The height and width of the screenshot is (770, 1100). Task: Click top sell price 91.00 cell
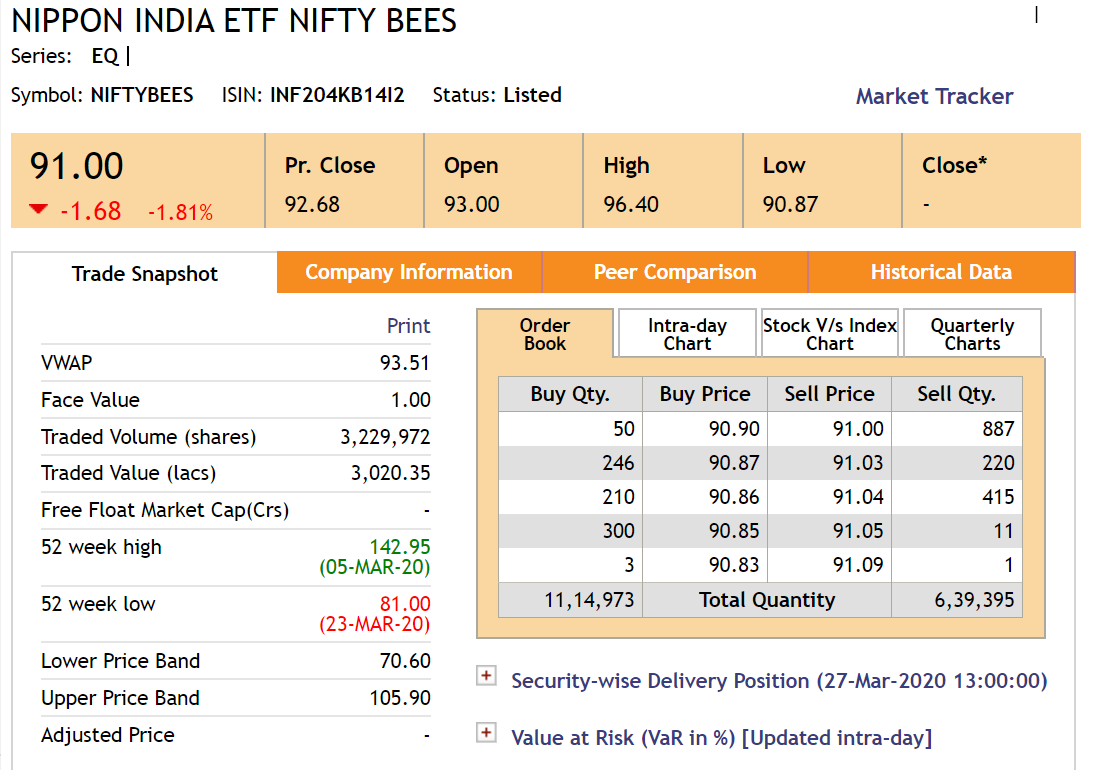tap(858, 429)
